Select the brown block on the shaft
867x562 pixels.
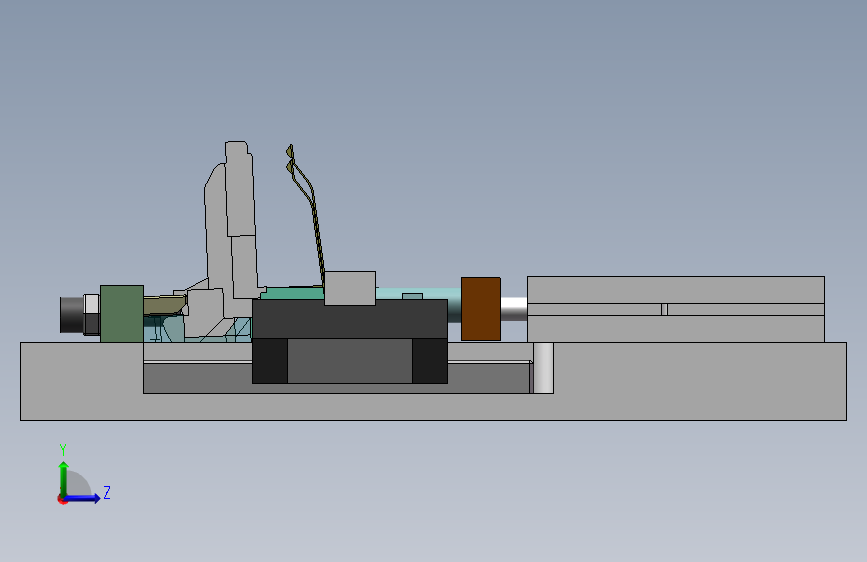coord(480,309)
